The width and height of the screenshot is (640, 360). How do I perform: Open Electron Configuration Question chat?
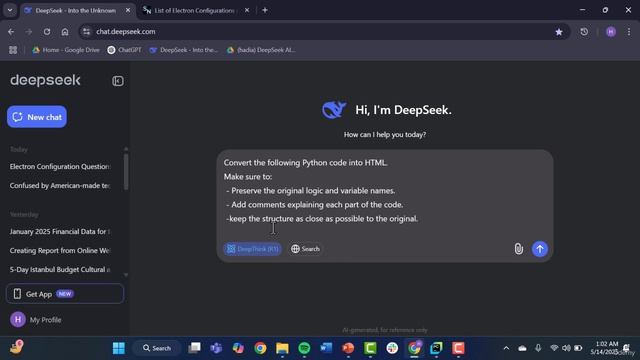(x=60, y=167)
